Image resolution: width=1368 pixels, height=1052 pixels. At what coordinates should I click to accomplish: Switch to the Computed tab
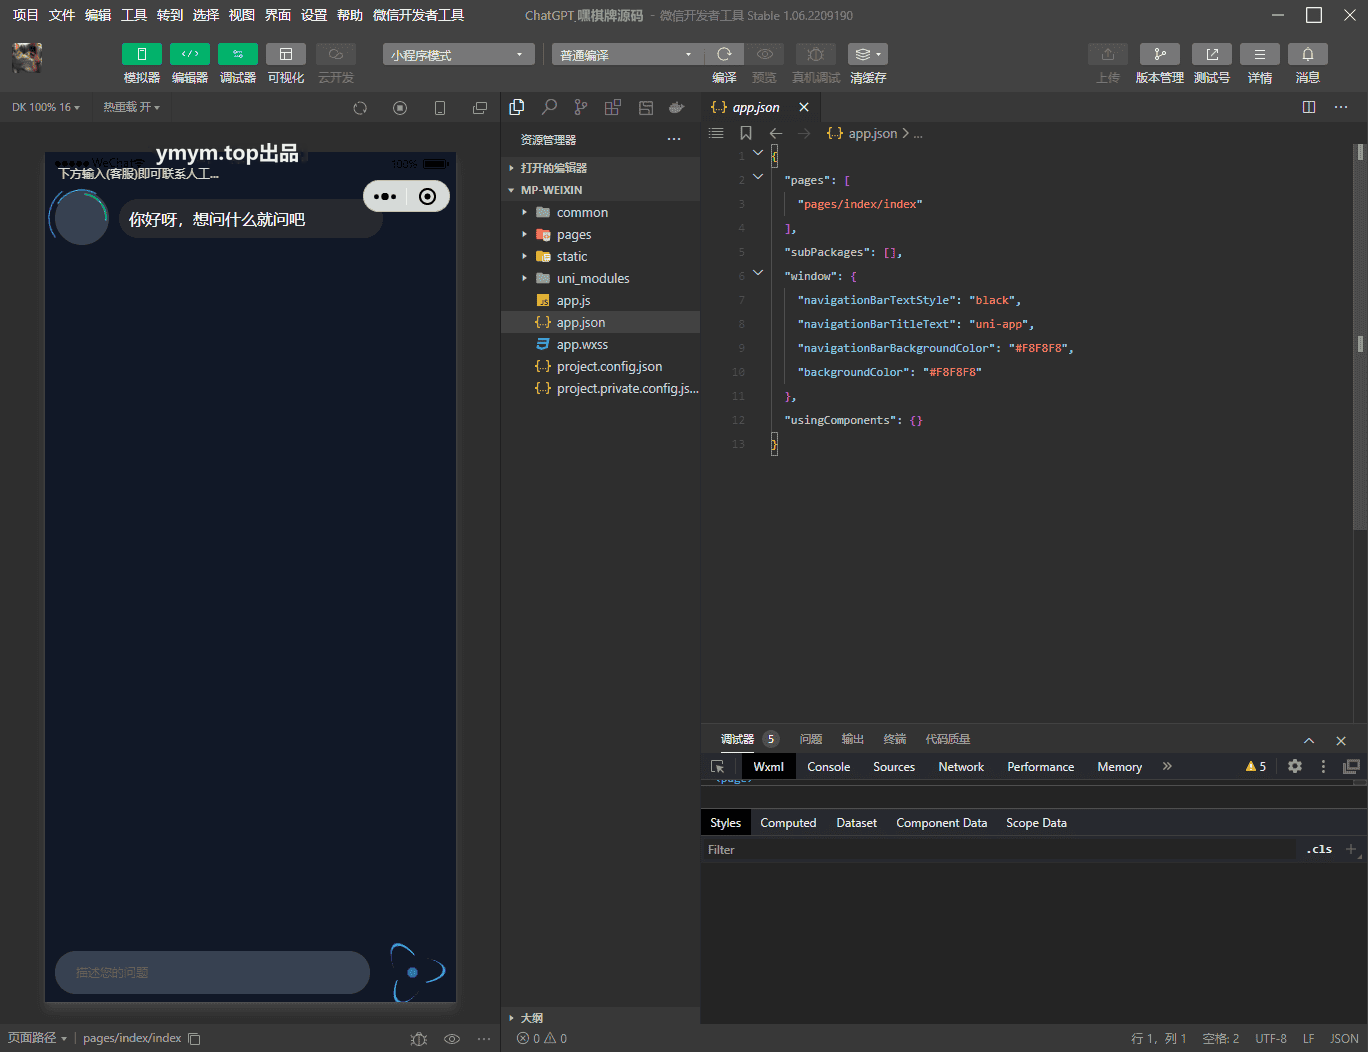(788, 823)
